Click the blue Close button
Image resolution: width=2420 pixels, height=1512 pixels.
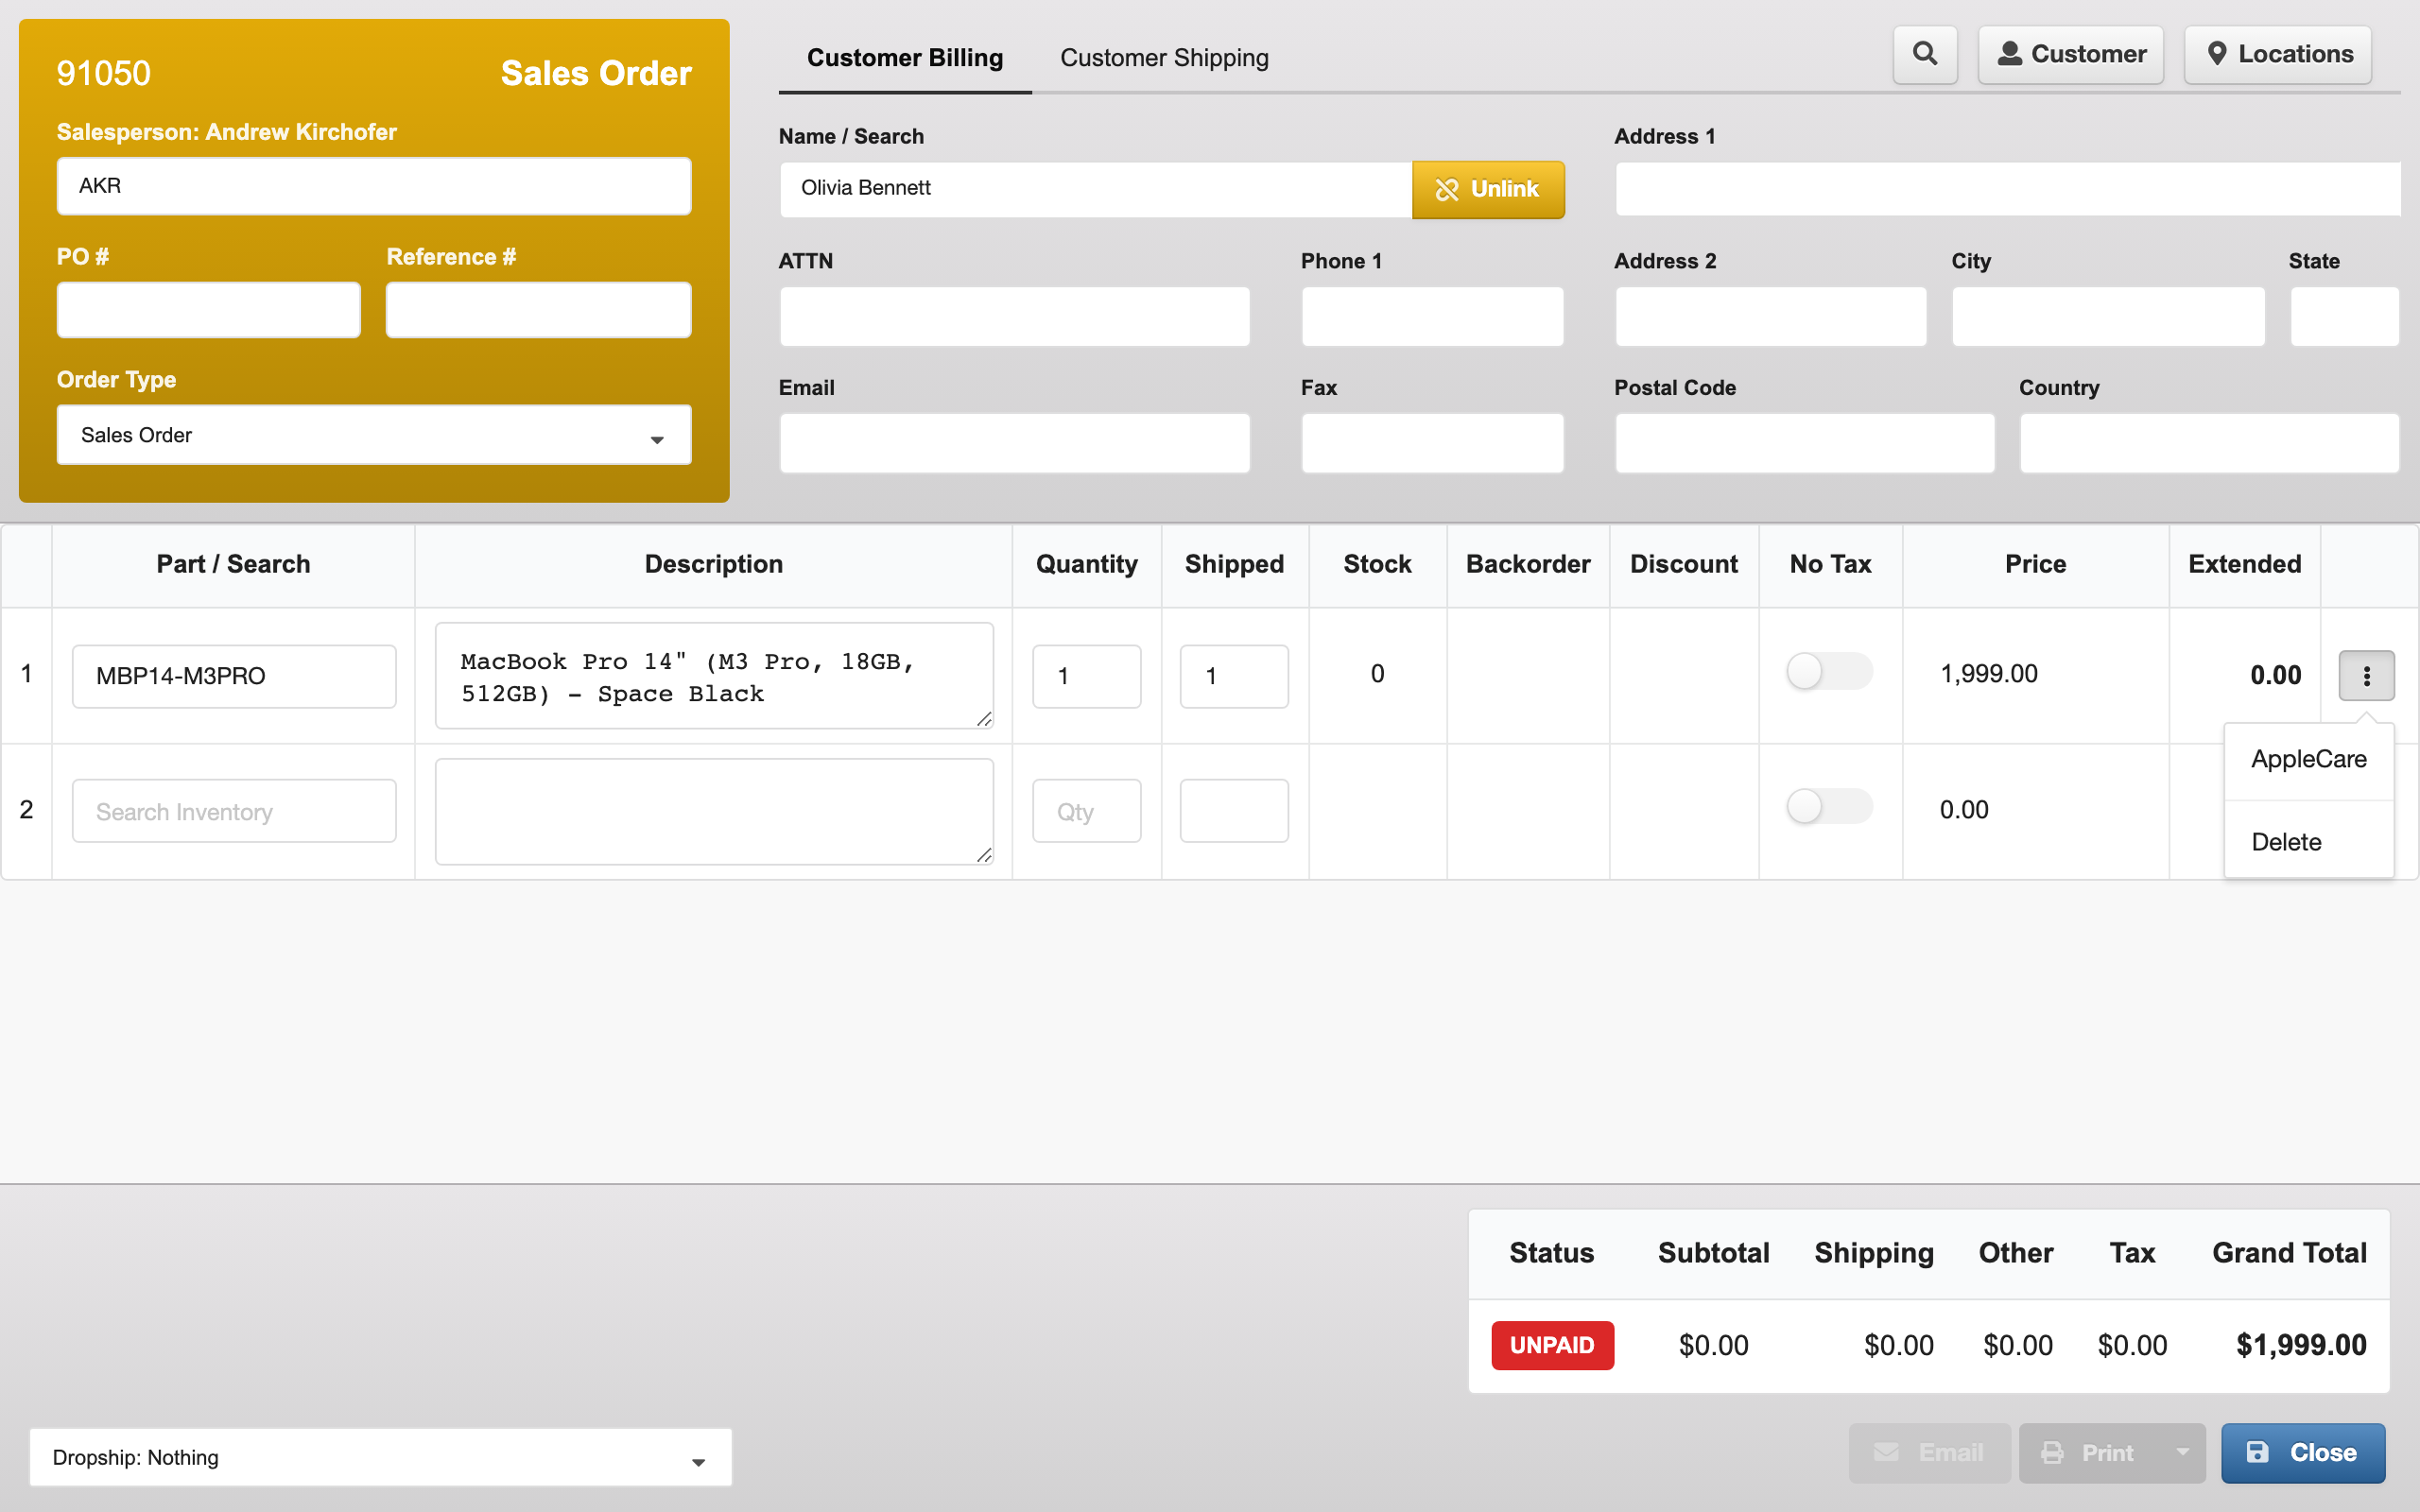tap(2302, 1452)
